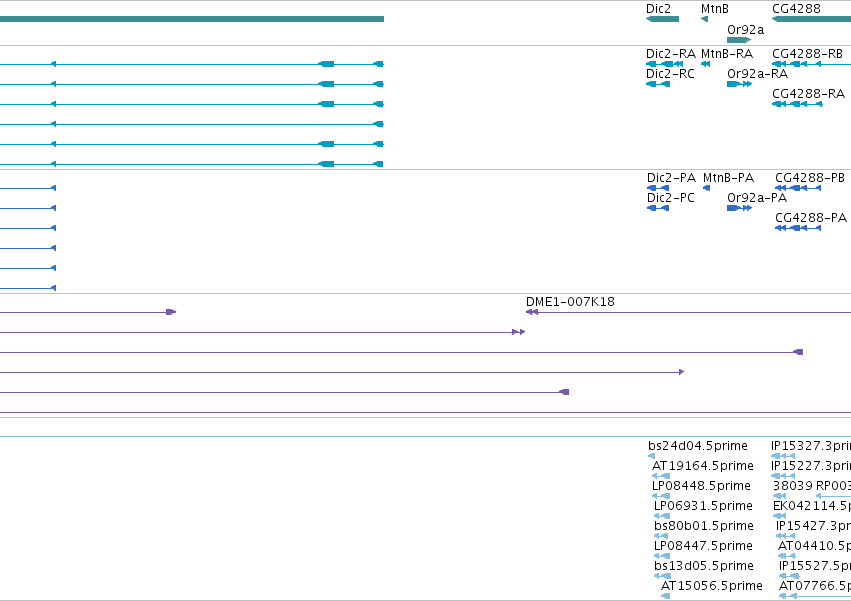Click the bs24d04.5prime EST label
Viewport: 851px width, 601px height.
[x=698, y=446]
